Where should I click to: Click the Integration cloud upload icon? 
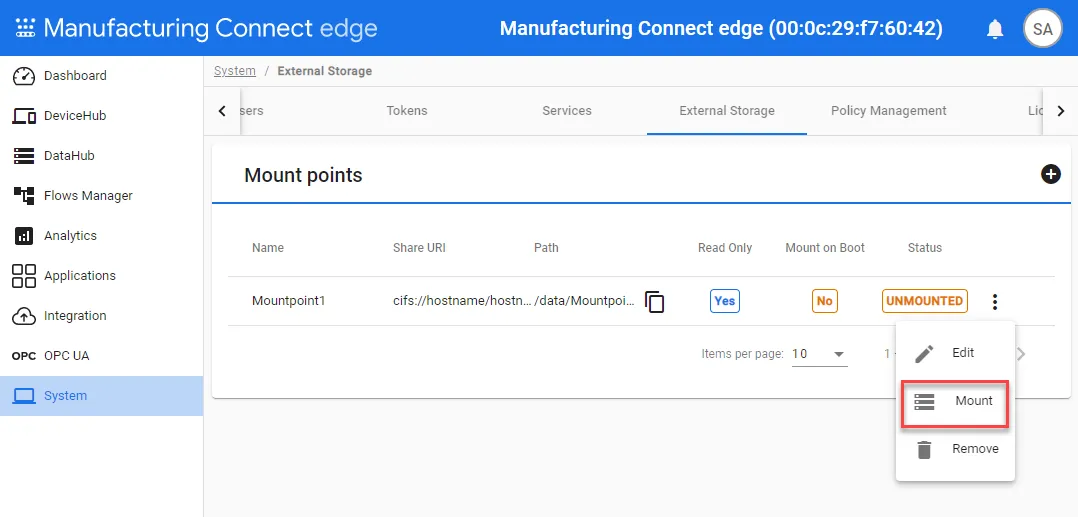click(x=24, y=316)
